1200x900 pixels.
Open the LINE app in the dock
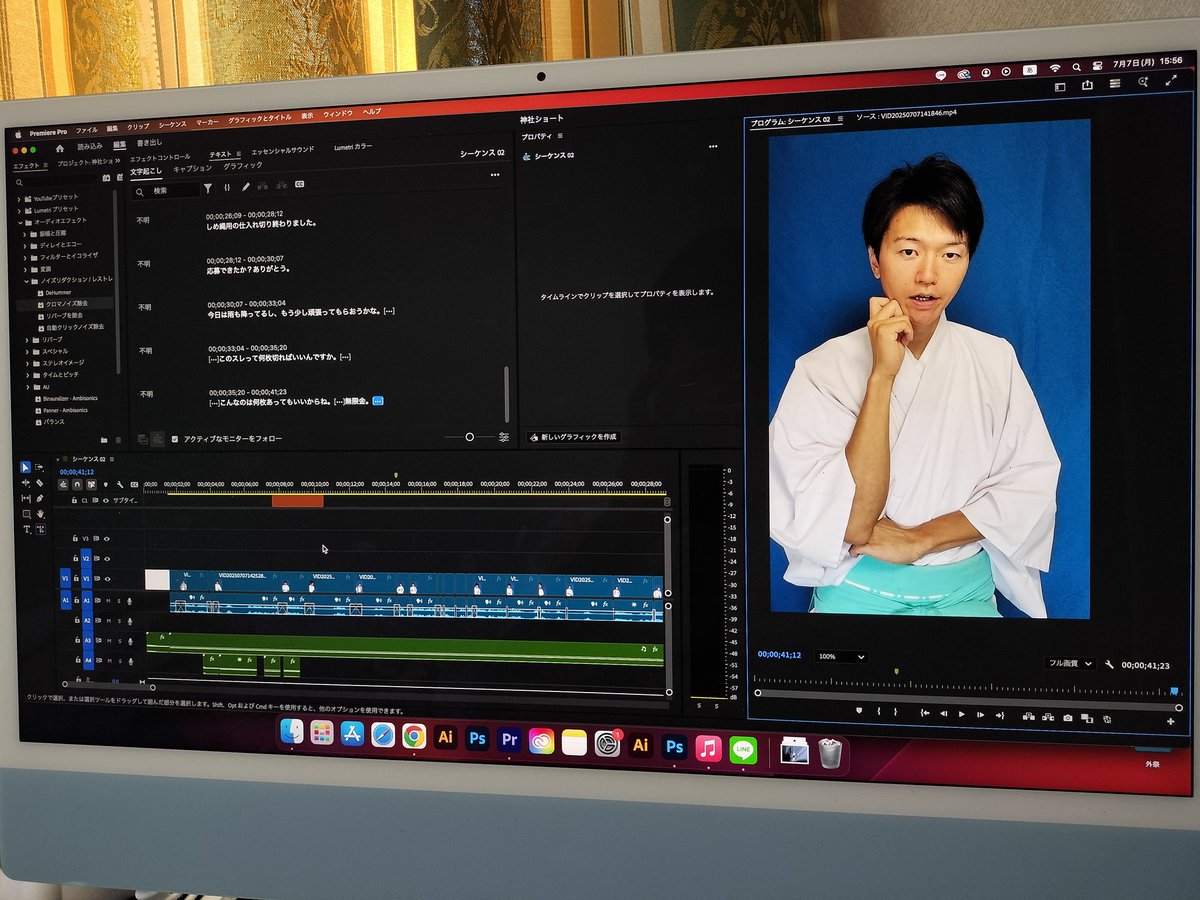click(x=743, y=750)
